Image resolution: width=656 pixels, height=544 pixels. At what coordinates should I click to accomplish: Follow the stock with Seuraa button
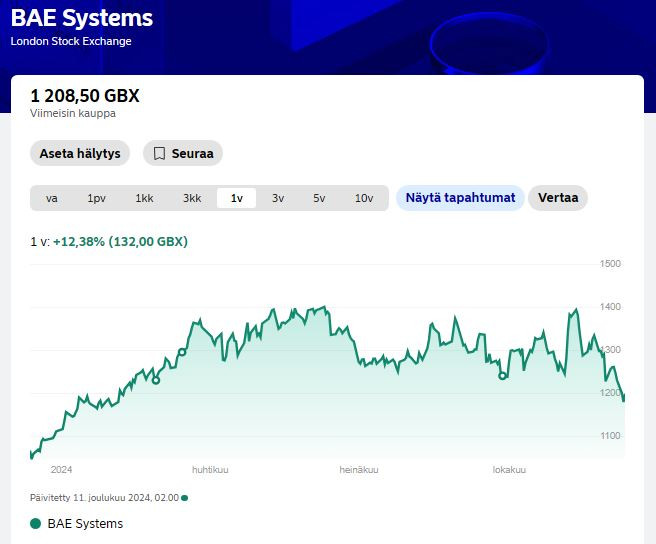(x=183, y=153)
